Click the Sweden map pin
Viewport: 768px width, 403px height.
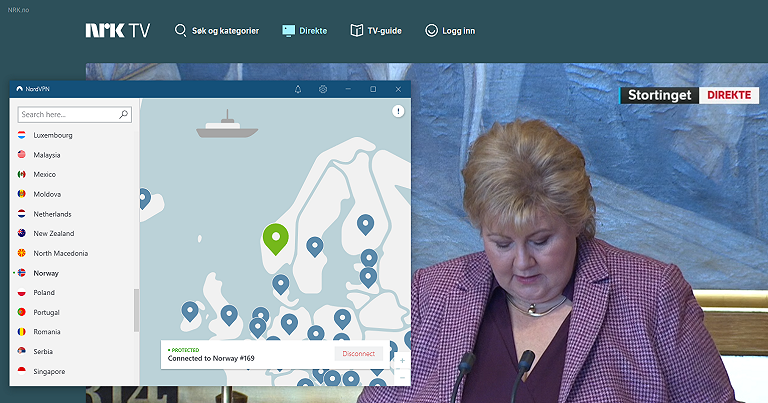click(x=314, y=246)
